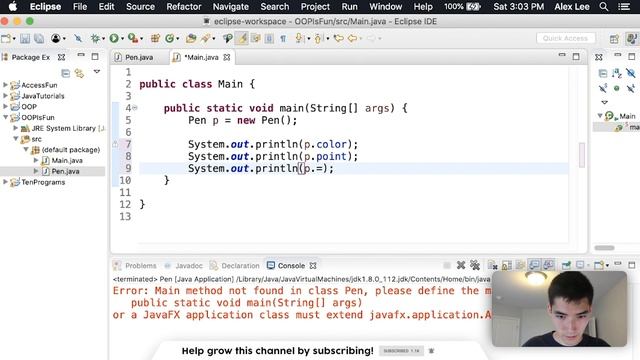Toggle Mark Occurrences highlighter icon
640x360 pixels.
[x=242, y=38]
